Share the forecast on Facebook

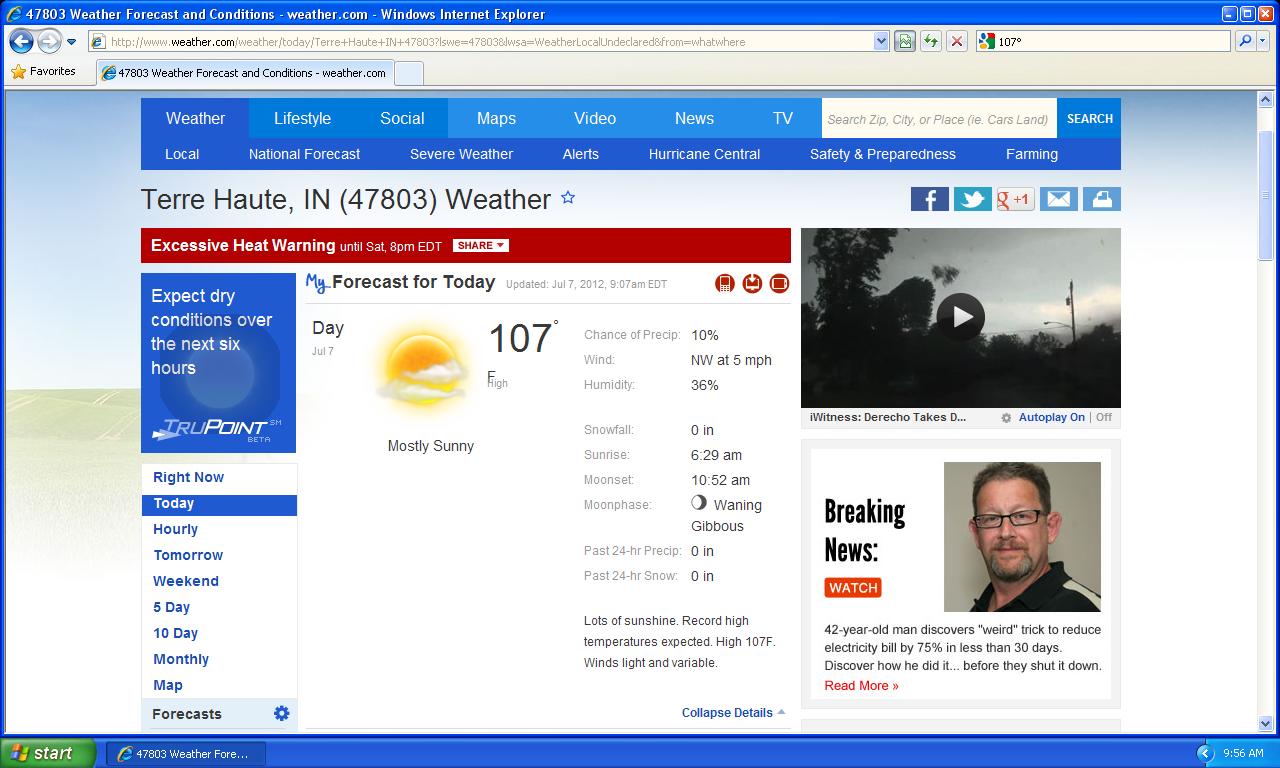click(x=929, y=199)
